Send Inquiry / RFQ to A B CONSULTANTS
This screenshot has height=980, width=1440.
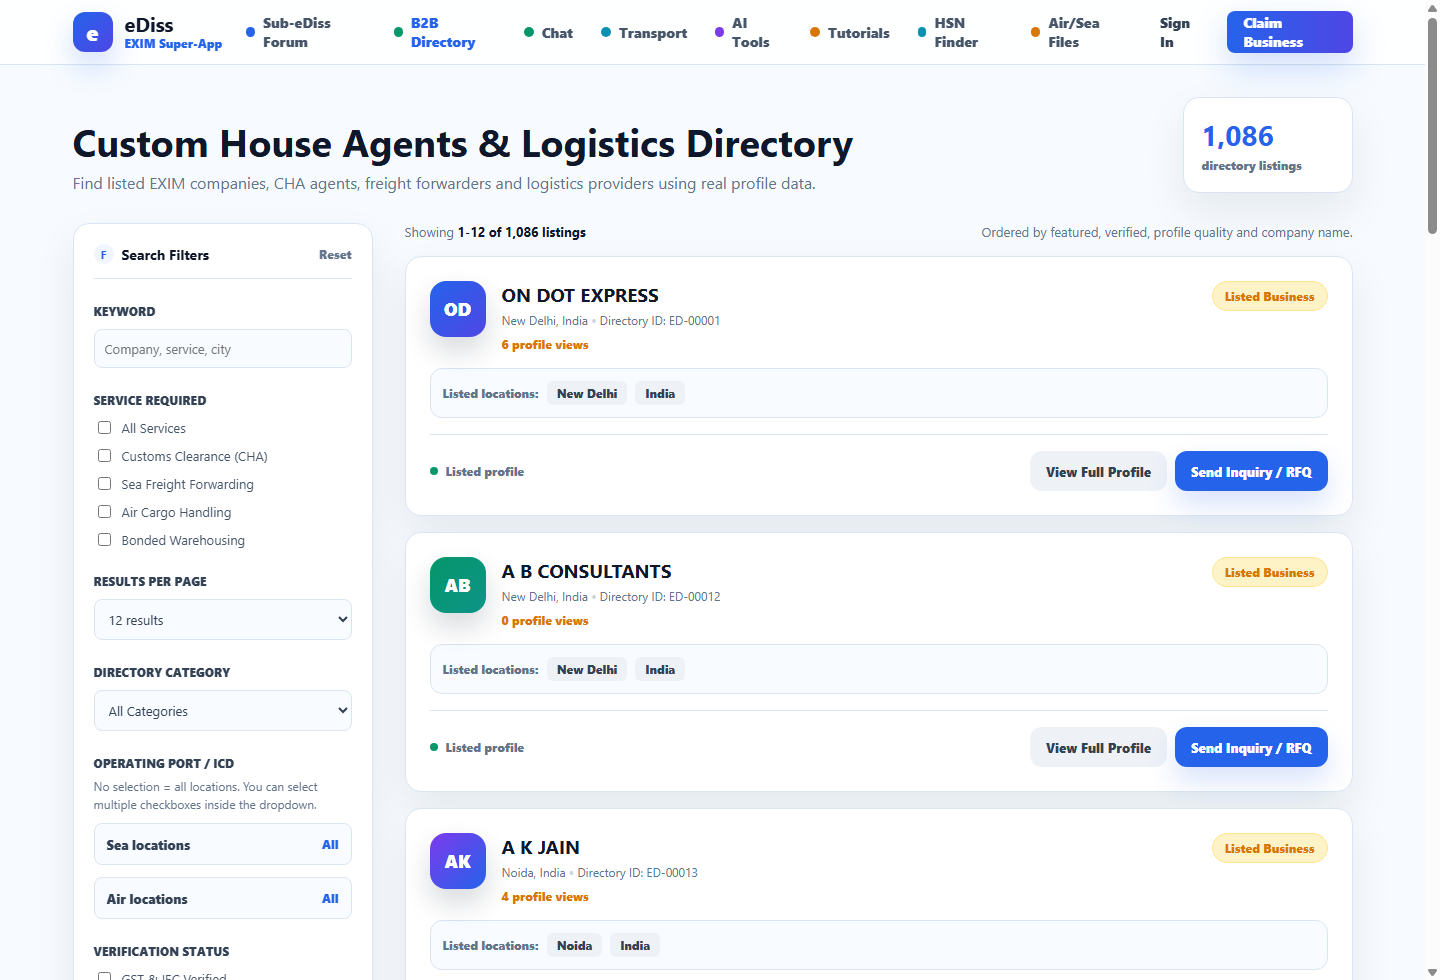[x=1251, y=748]
